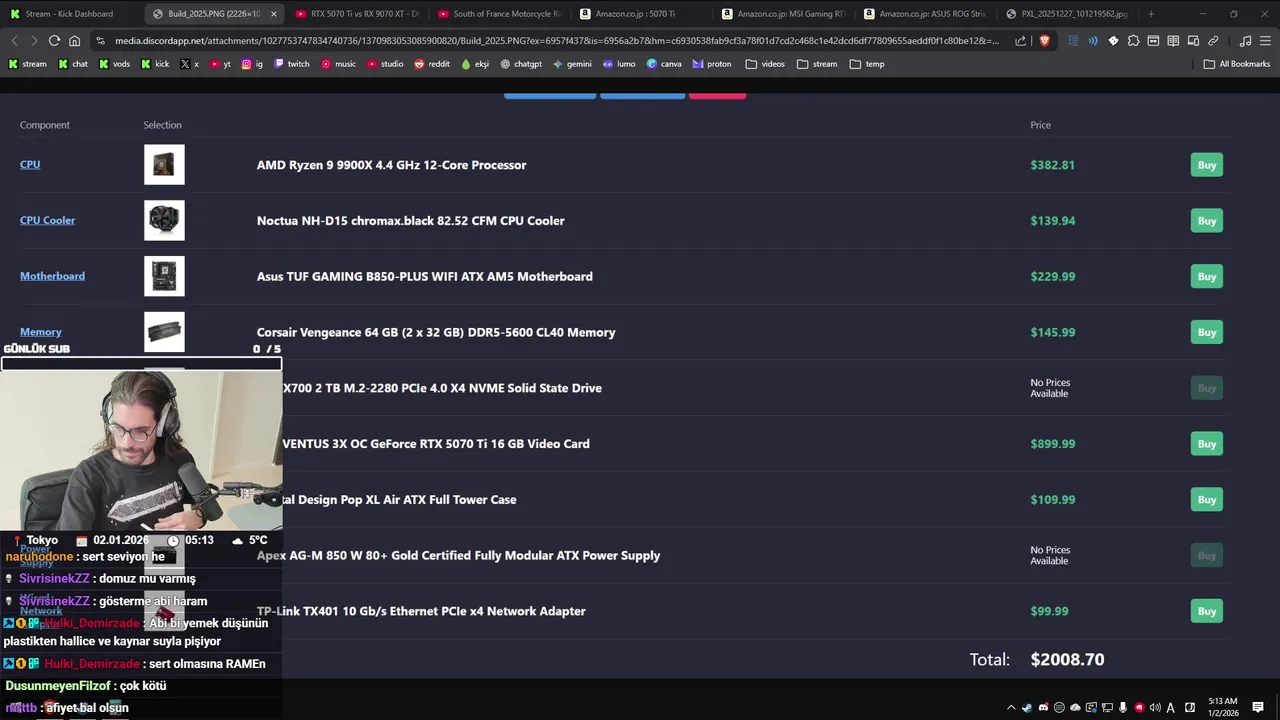1280x720 pixels.
Task: Click the $2008.70 total price
Action: [1067, 660]
